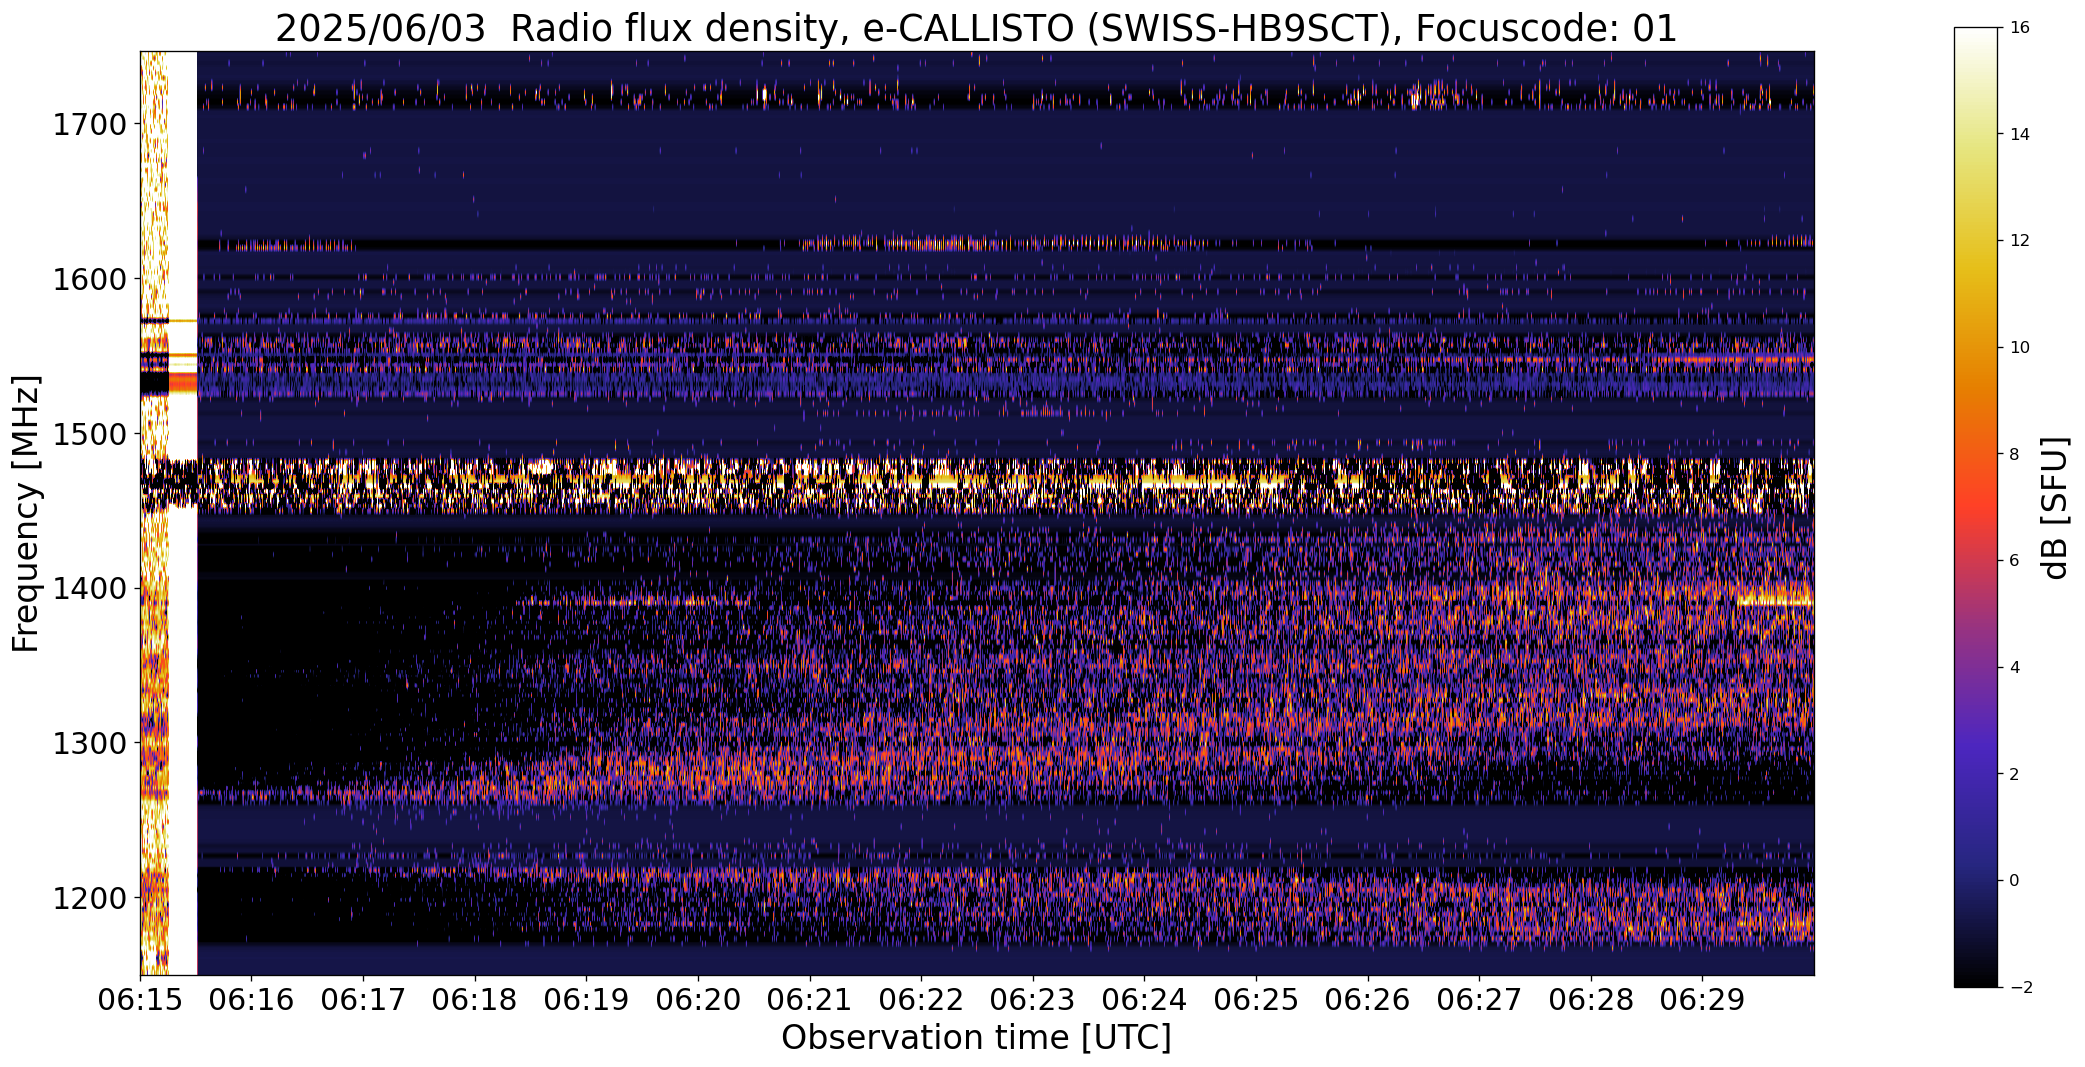
Task: Click the 06:21 time tick label
Action: coord(810,1000)
